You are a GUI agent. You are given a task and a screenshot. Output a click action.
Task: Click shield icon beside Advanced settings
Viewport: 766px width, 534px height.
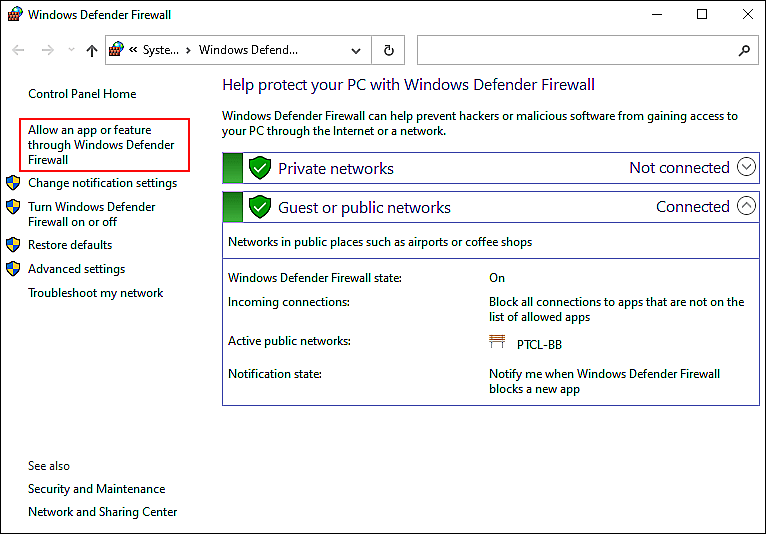click(x=13, y=268)
